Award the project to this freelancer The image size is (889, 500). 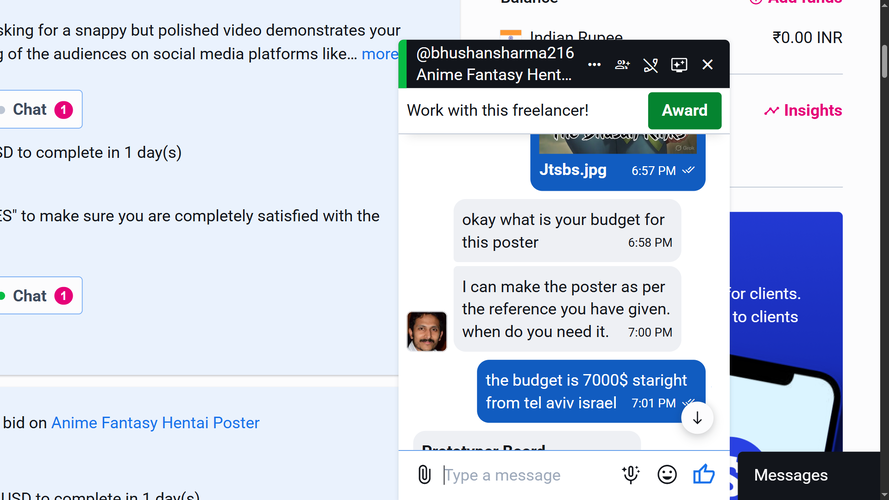684,111
